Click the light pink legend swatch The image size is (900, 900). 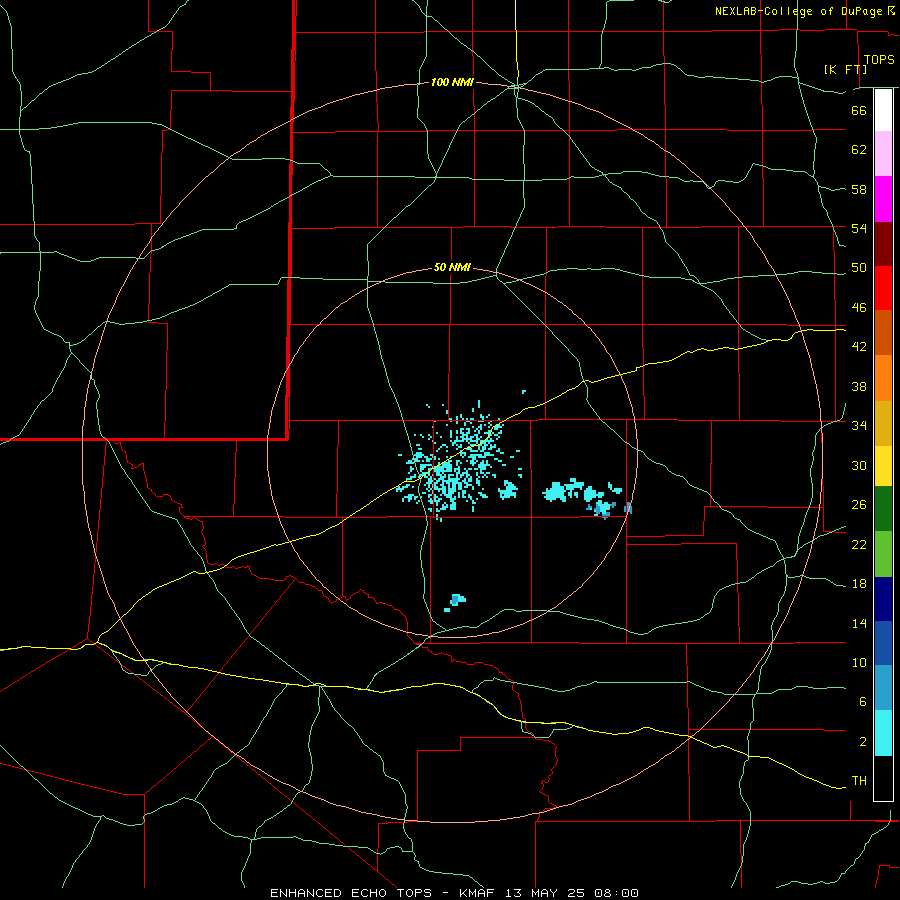[883, 154]
